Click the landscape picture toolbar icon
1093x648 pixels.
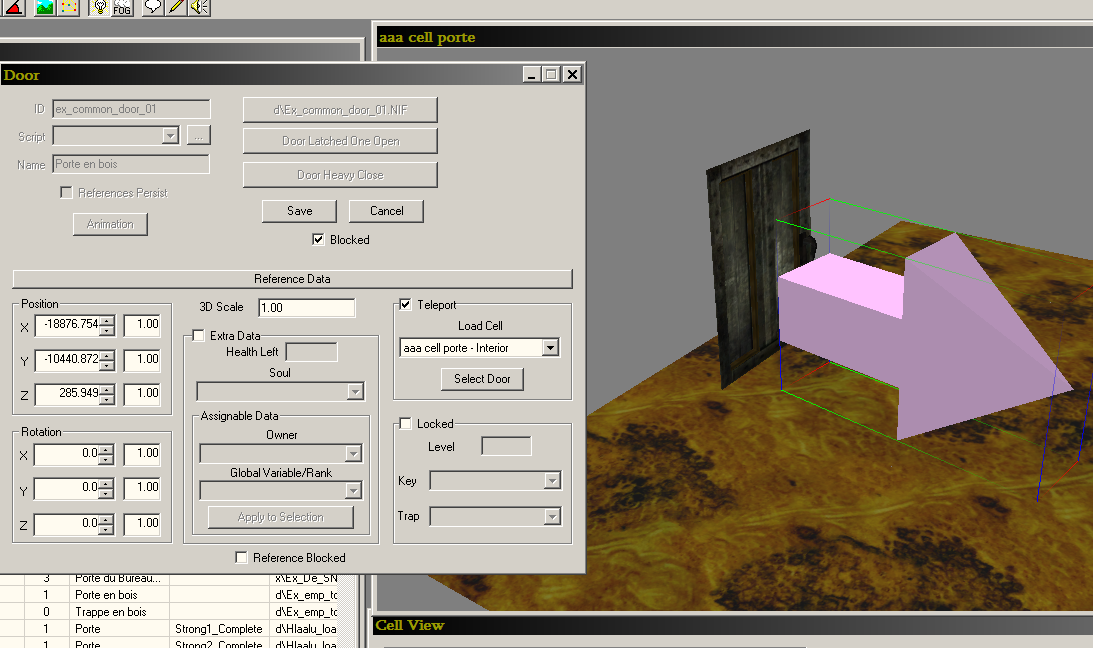click(x=44, y=7)
